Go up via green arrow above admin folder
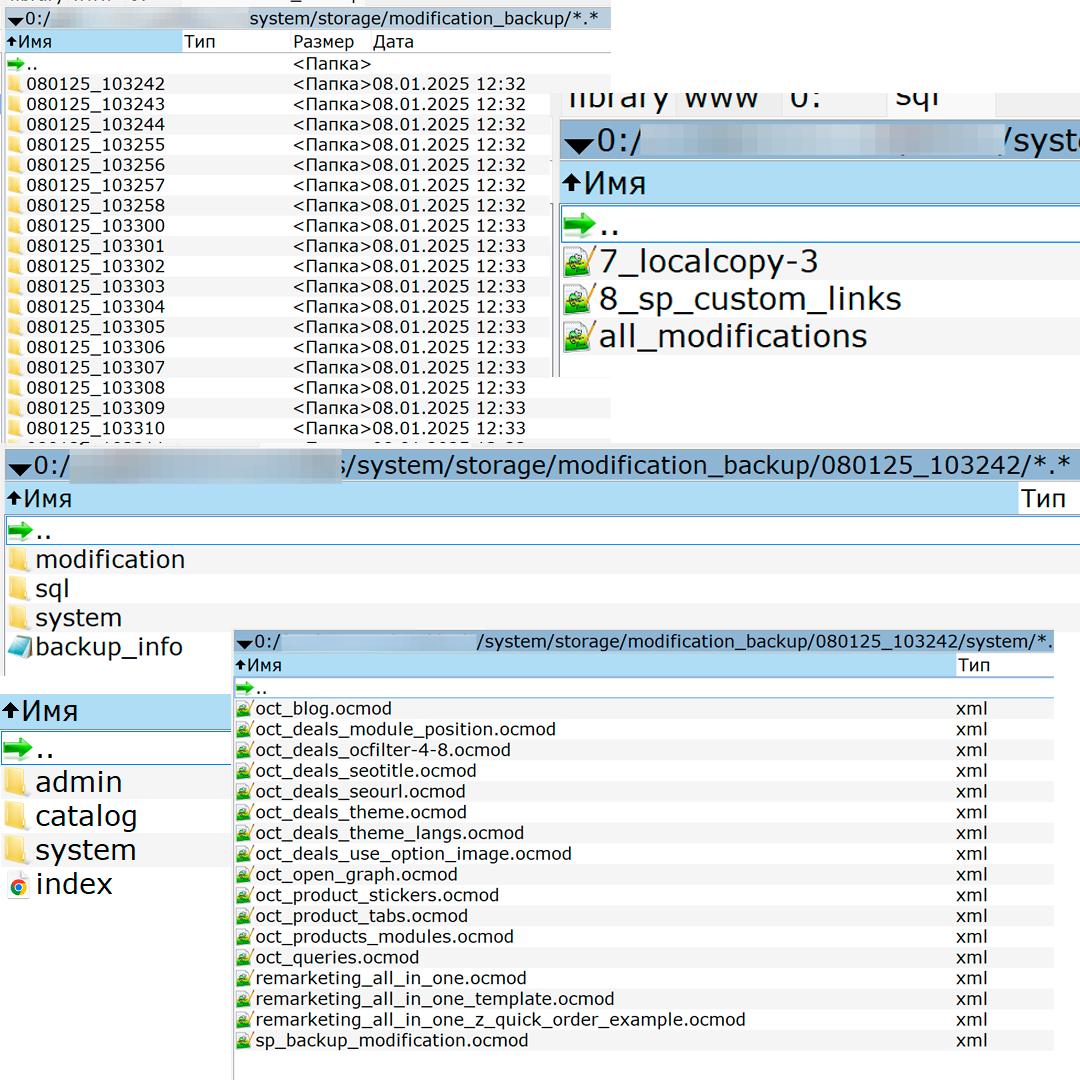Image resolution: width=1080 pixels, height=1080 pixels. coord(18,747)
